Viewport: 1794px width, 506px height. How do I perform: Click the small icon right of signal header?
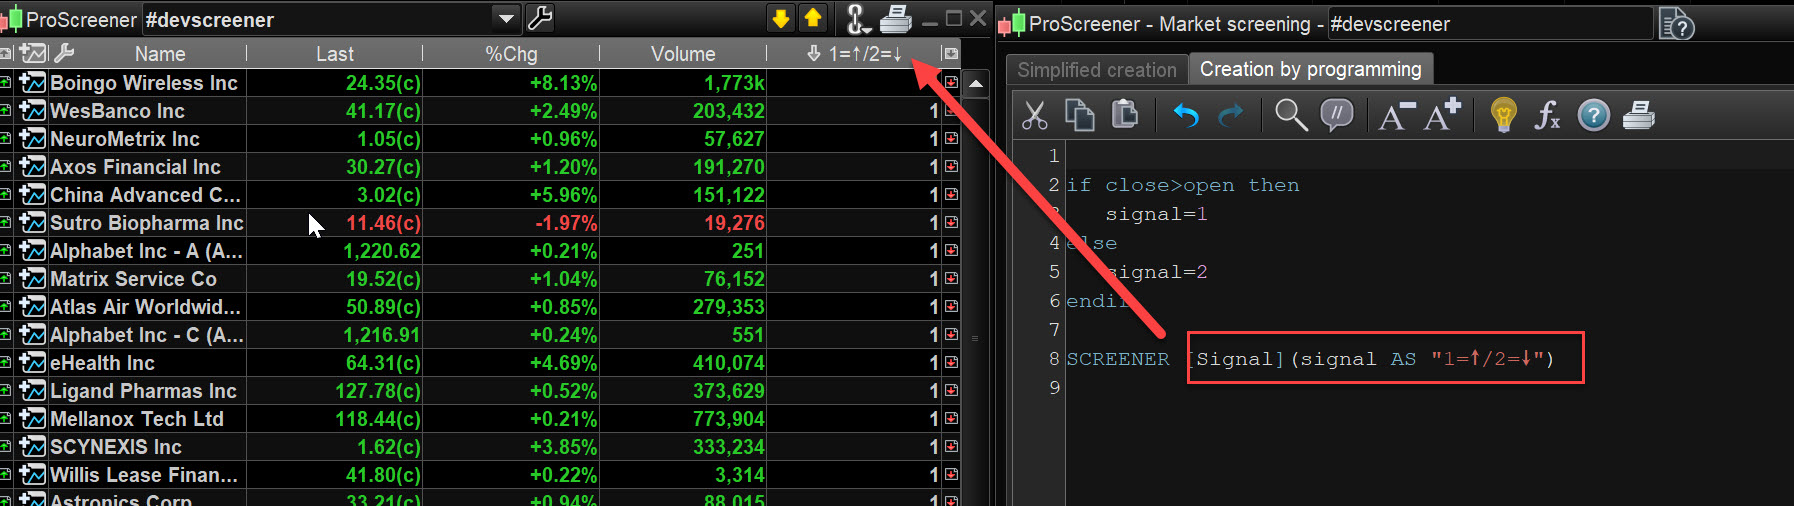[951, 54]
